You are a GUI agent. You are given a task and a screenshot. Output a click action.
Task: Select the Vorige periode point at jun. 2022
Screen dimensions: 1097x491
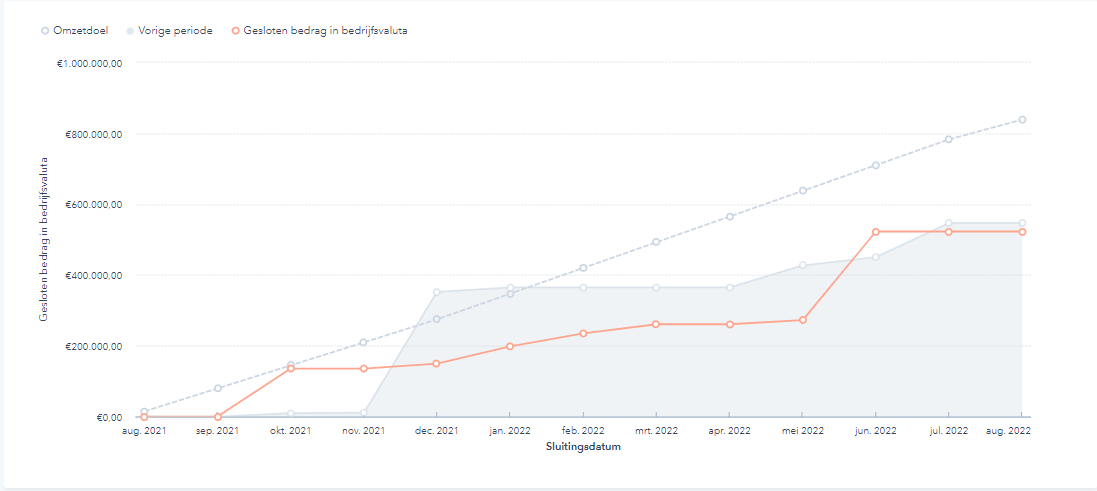[x=875, y=257]
